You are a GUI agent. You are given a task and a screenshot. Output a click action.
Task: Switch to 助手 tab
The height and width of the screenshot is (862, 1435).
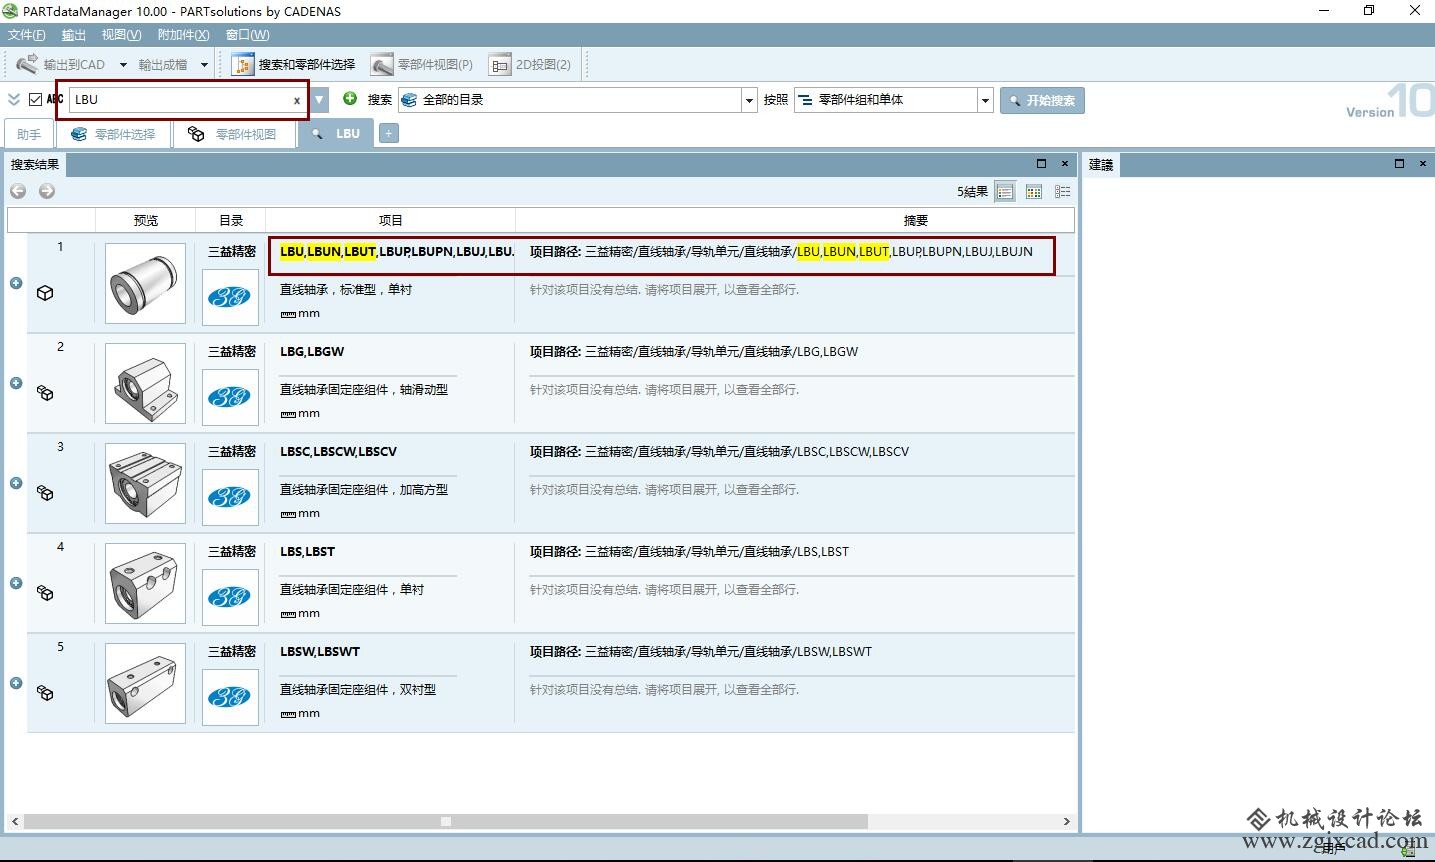point(29,134)
